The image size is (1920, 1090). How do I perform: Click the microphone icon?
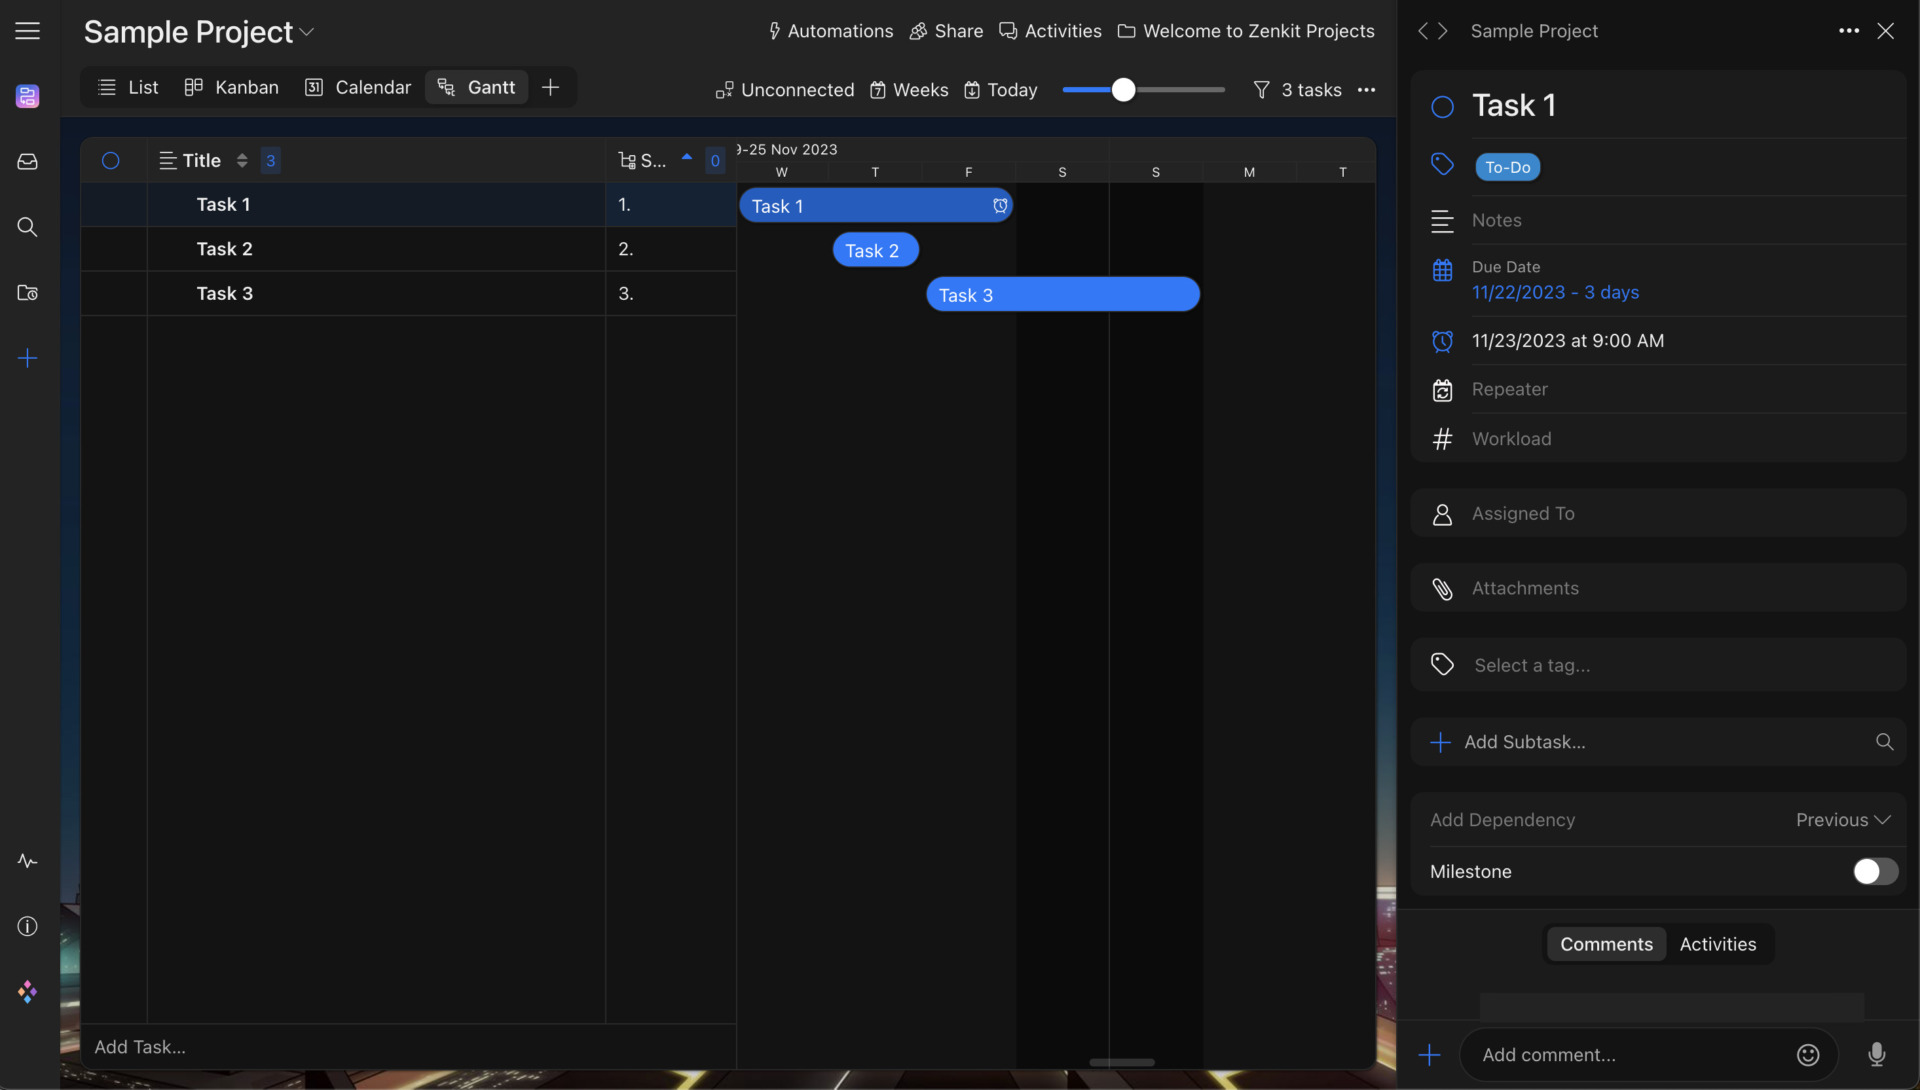(x=1876, y=1054)
